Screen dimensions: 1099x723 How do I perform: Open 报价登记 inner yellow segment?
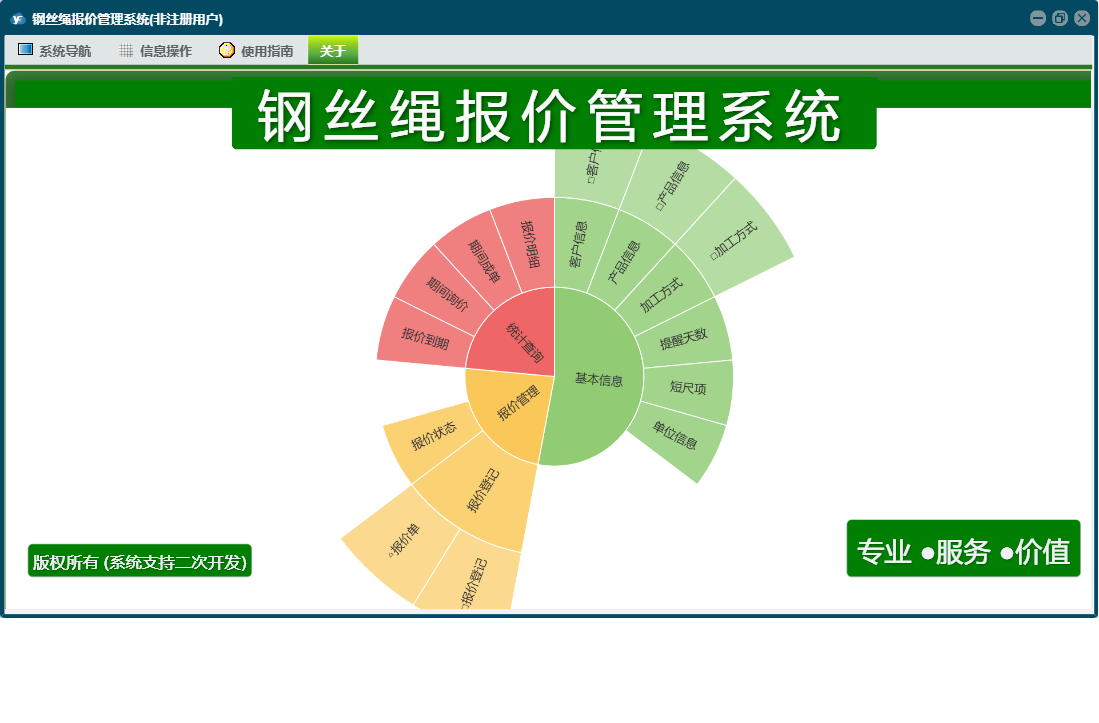484,490
